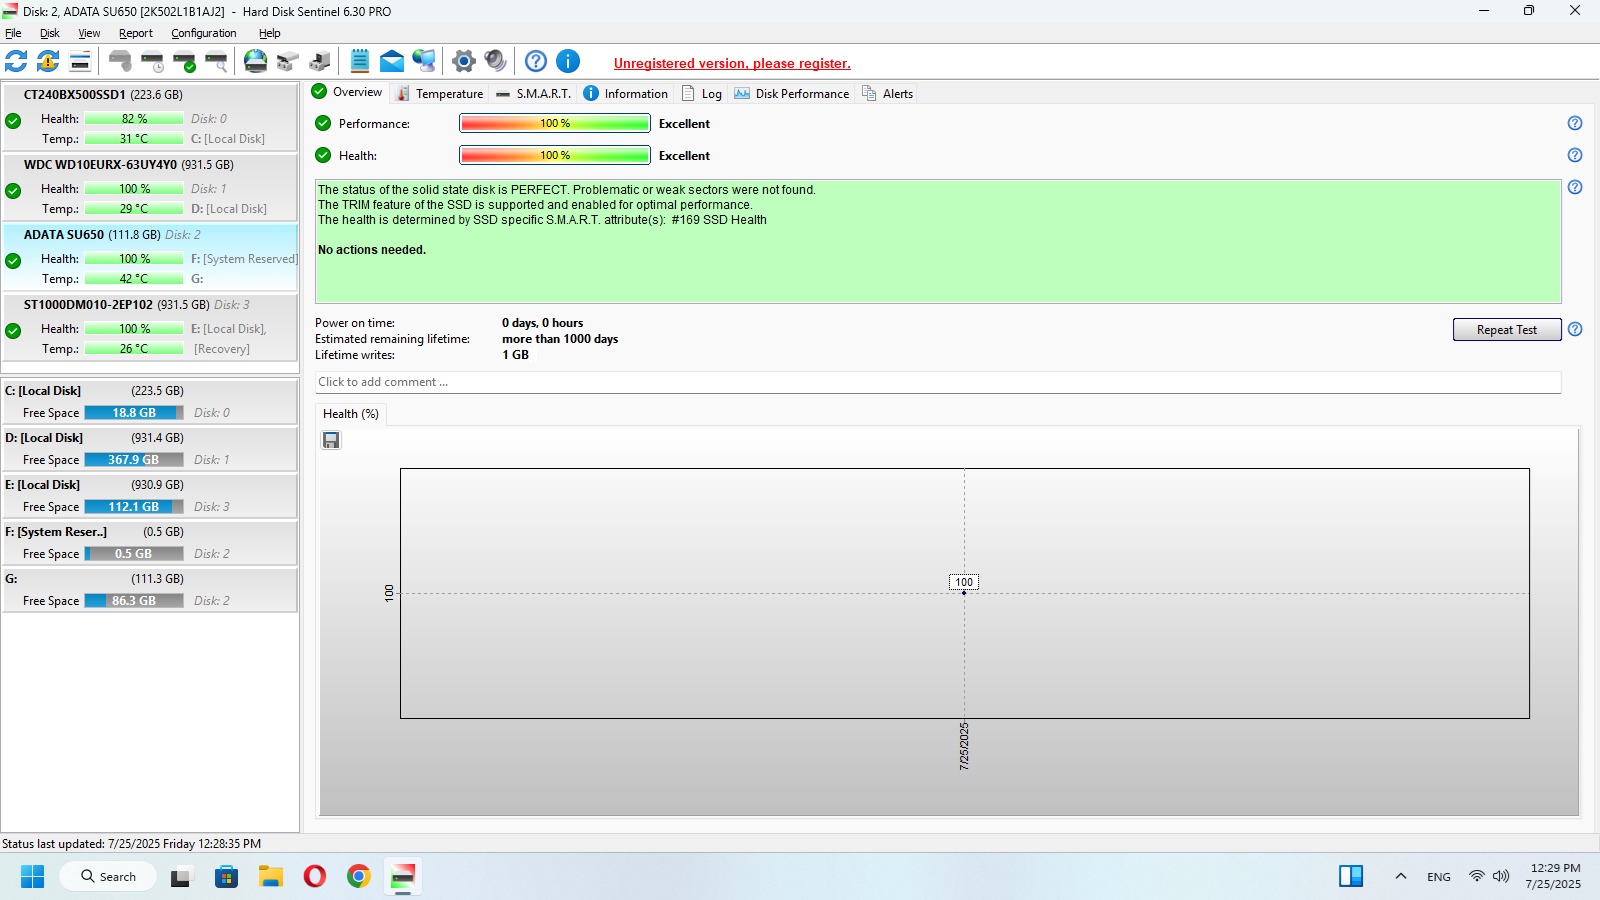Select the WDC WD10EURX-63UY4Y0 disk entry
This screenshot has width=1600, height=900.
(x=150, y=187)
